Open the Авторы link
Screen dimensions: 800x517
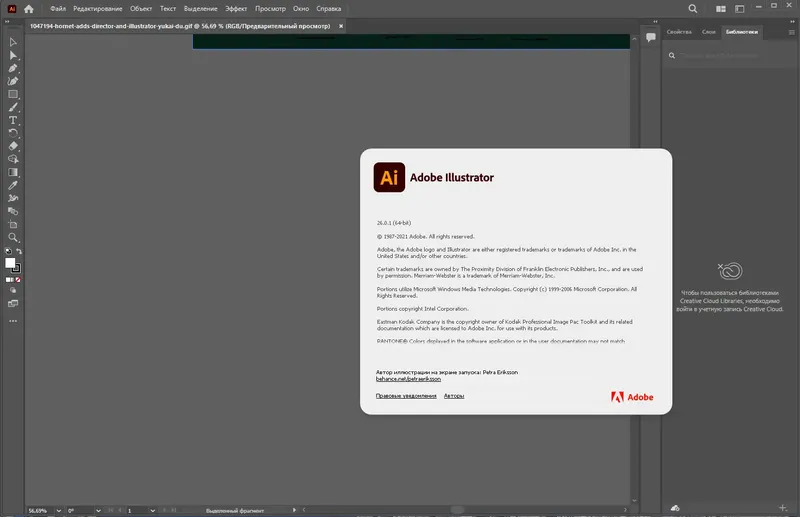pos(454,396)
